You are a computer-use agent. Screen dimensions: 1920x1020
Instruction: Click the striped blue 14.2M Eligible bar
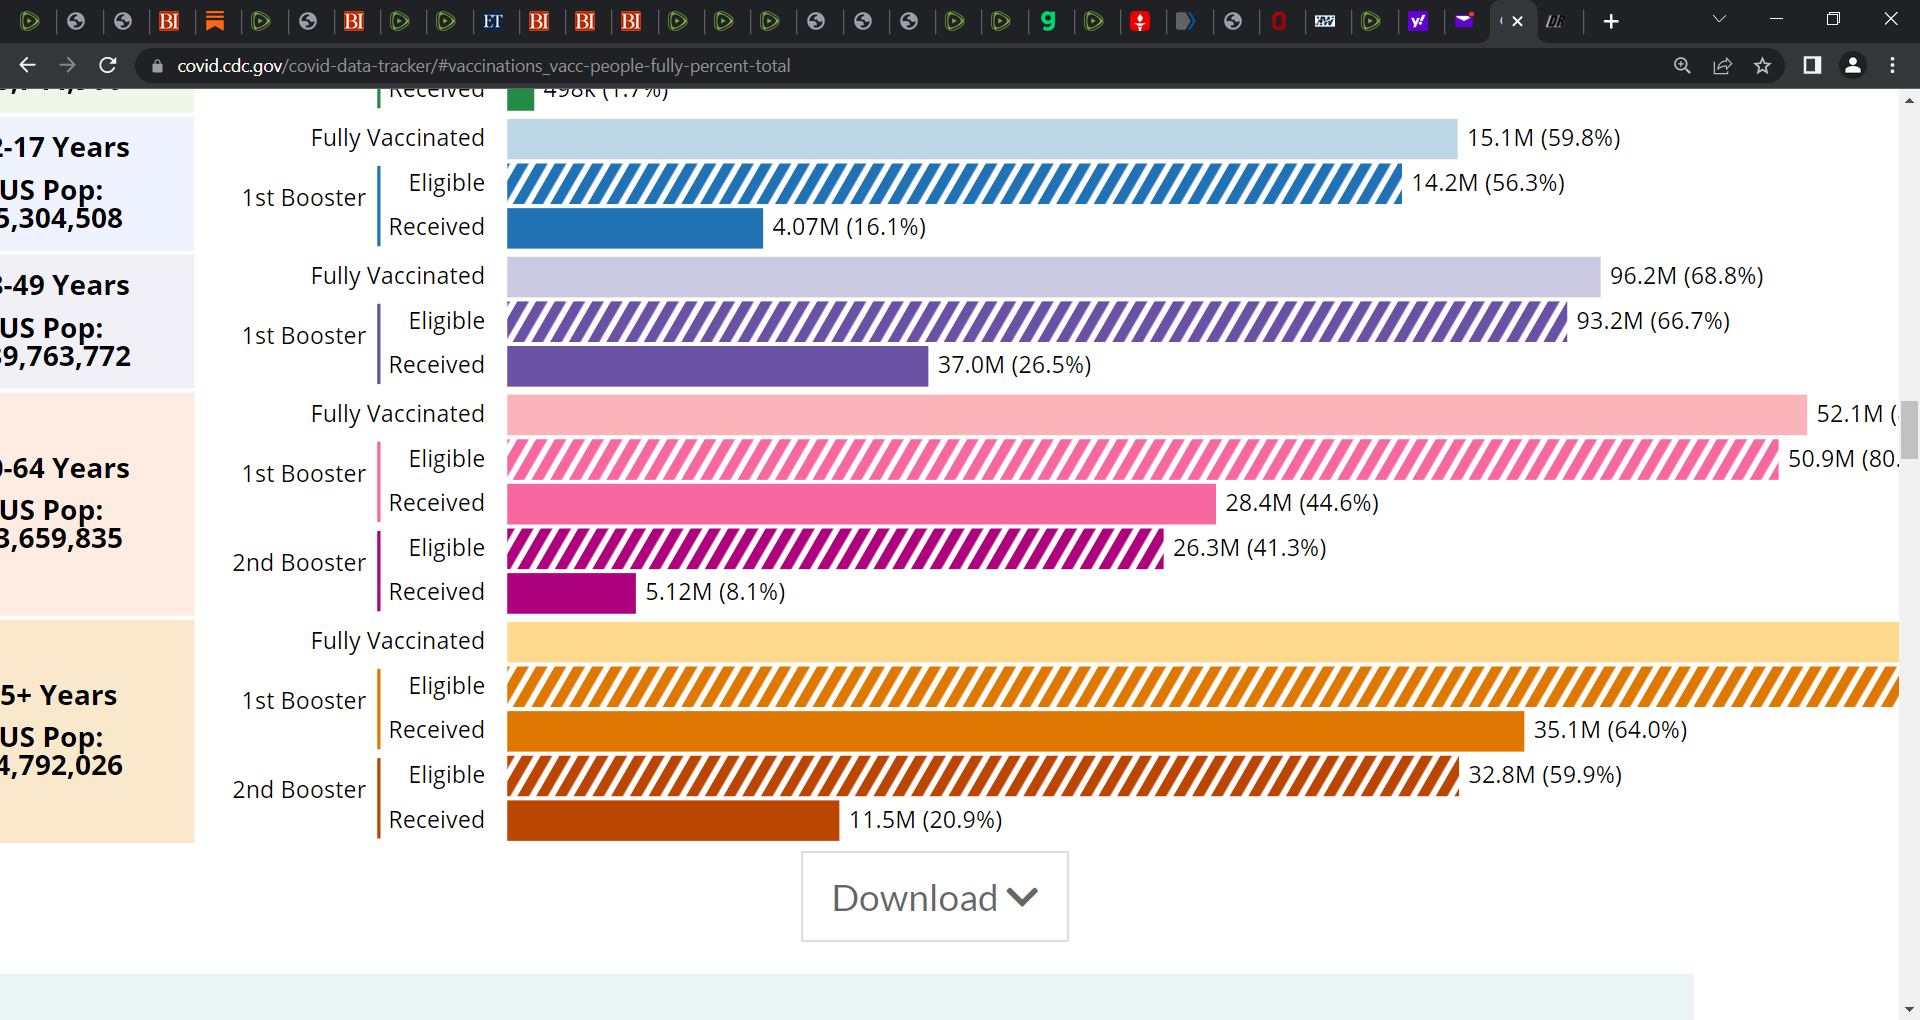tap(955, 183)
